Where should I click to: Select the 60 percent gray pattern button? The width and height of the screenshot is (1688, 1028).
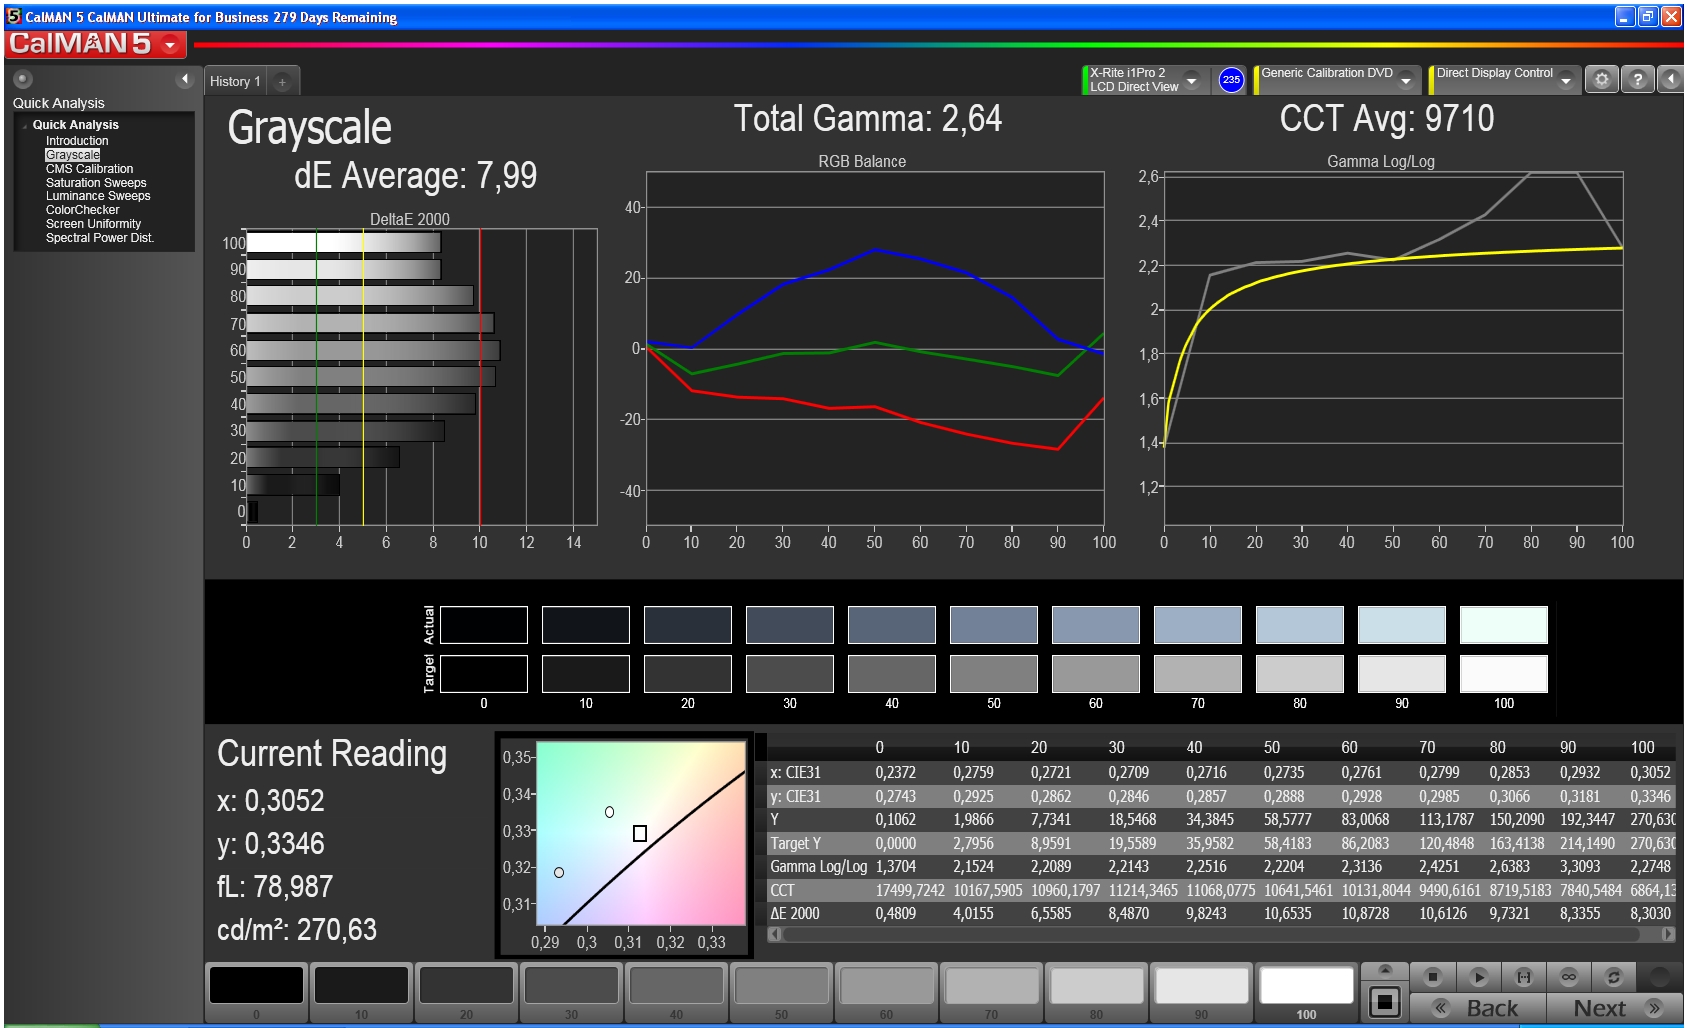pos(886,993)
